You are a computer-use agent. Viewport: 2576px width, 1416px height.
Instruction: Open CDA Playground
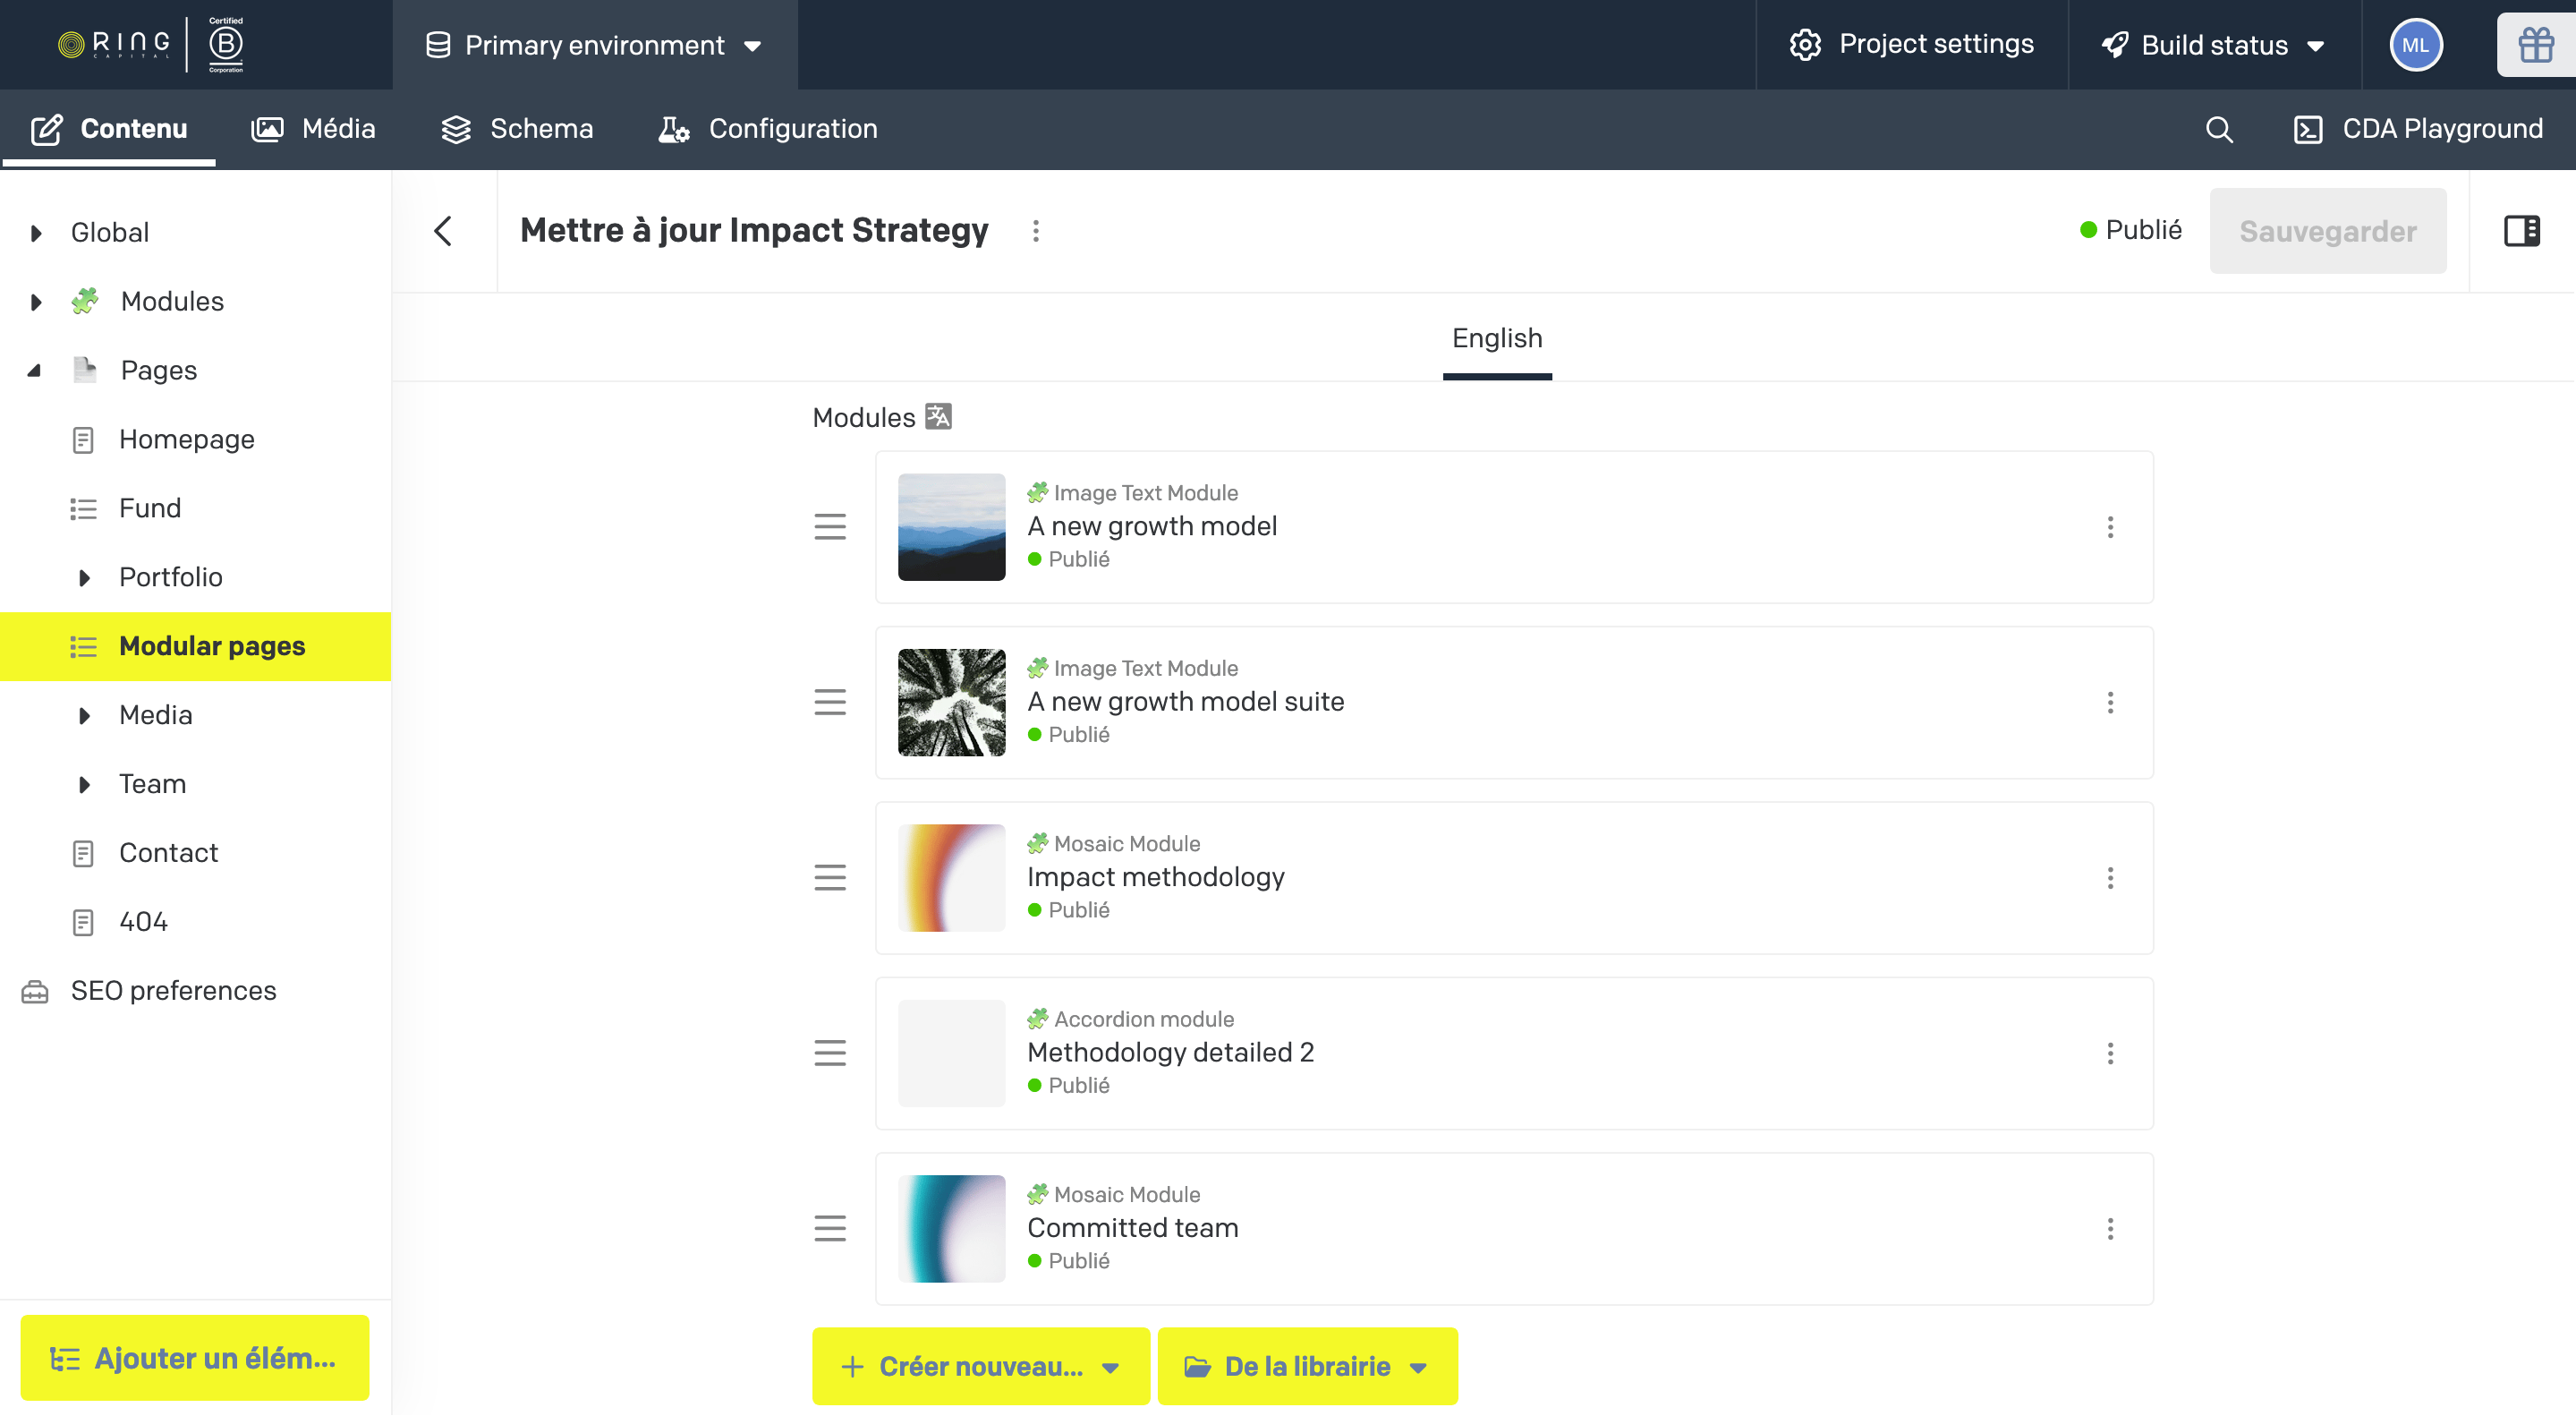(2417, 129)
